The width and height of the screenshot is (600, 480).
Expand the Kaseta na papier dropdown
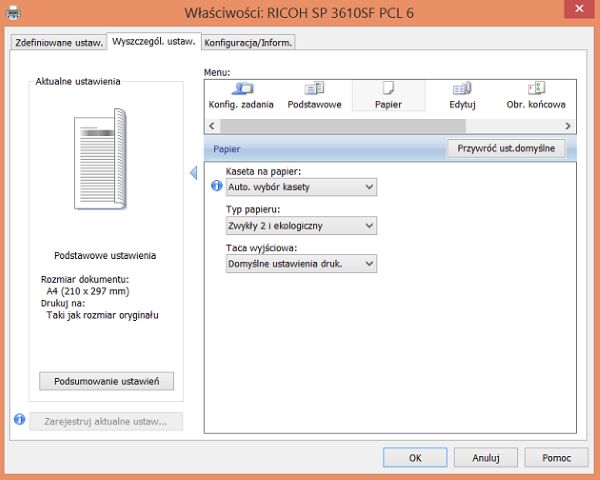pos(301,187)
